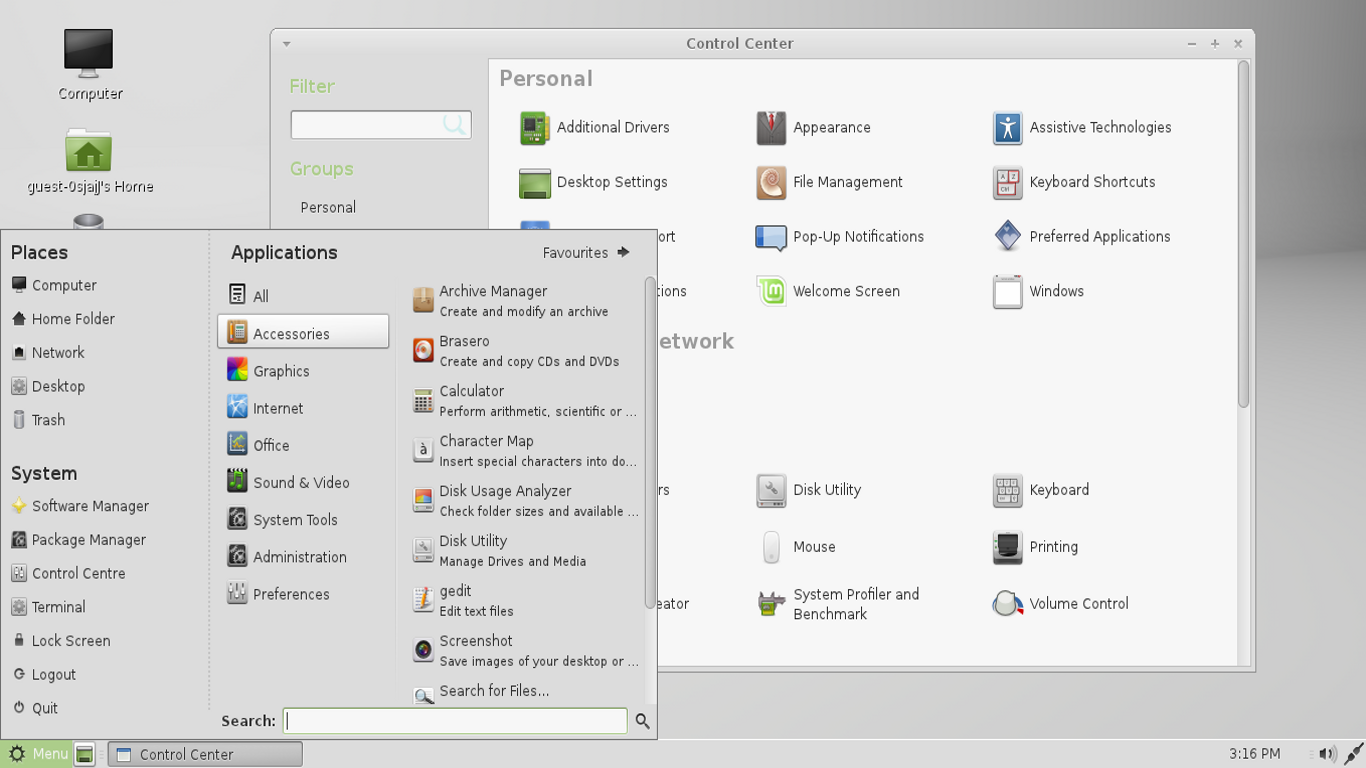
Task: Open Preferred Applications settings
Action: coord(1081,237)
